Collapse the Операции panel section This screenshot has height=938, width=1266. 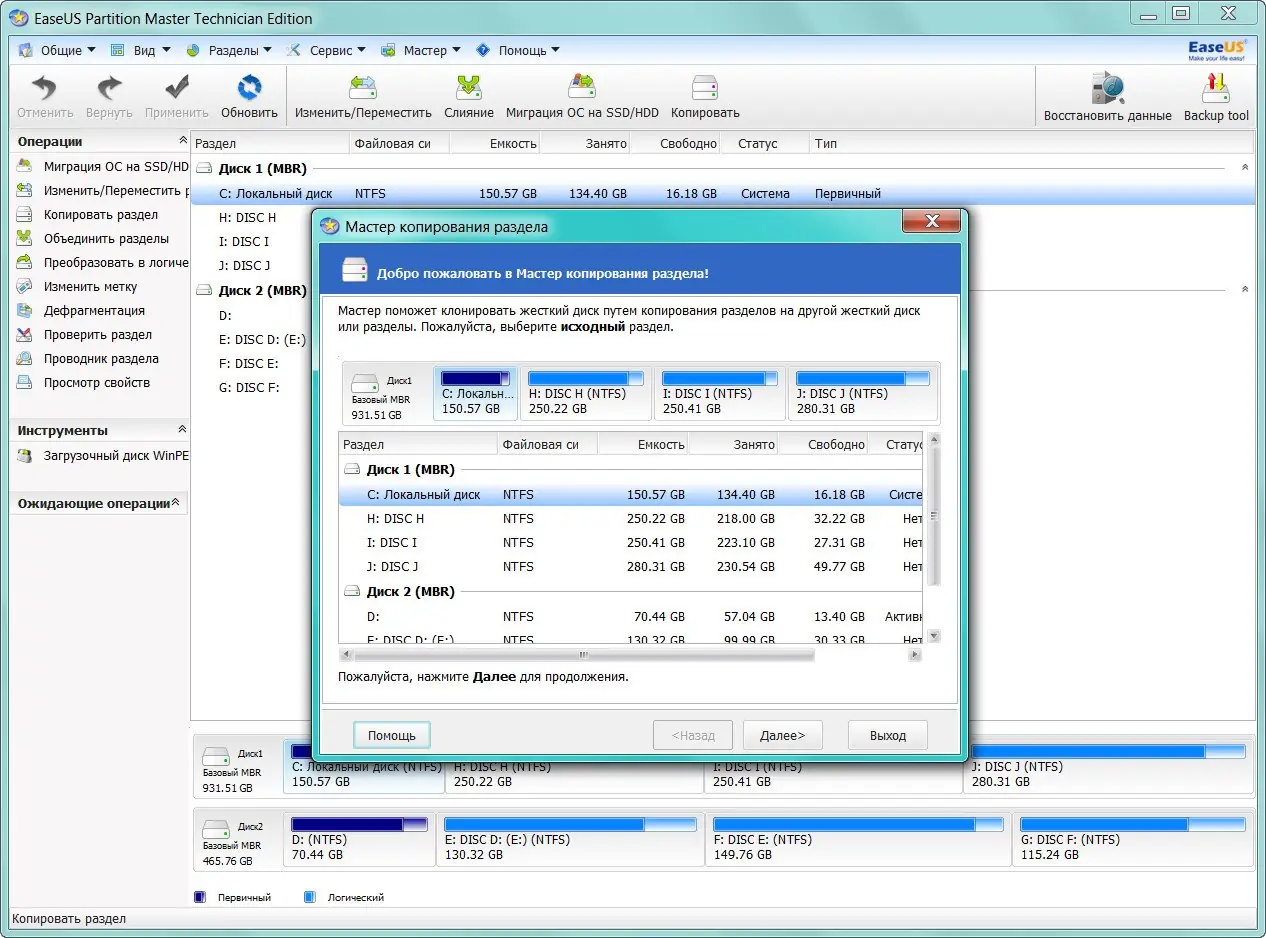182,141
